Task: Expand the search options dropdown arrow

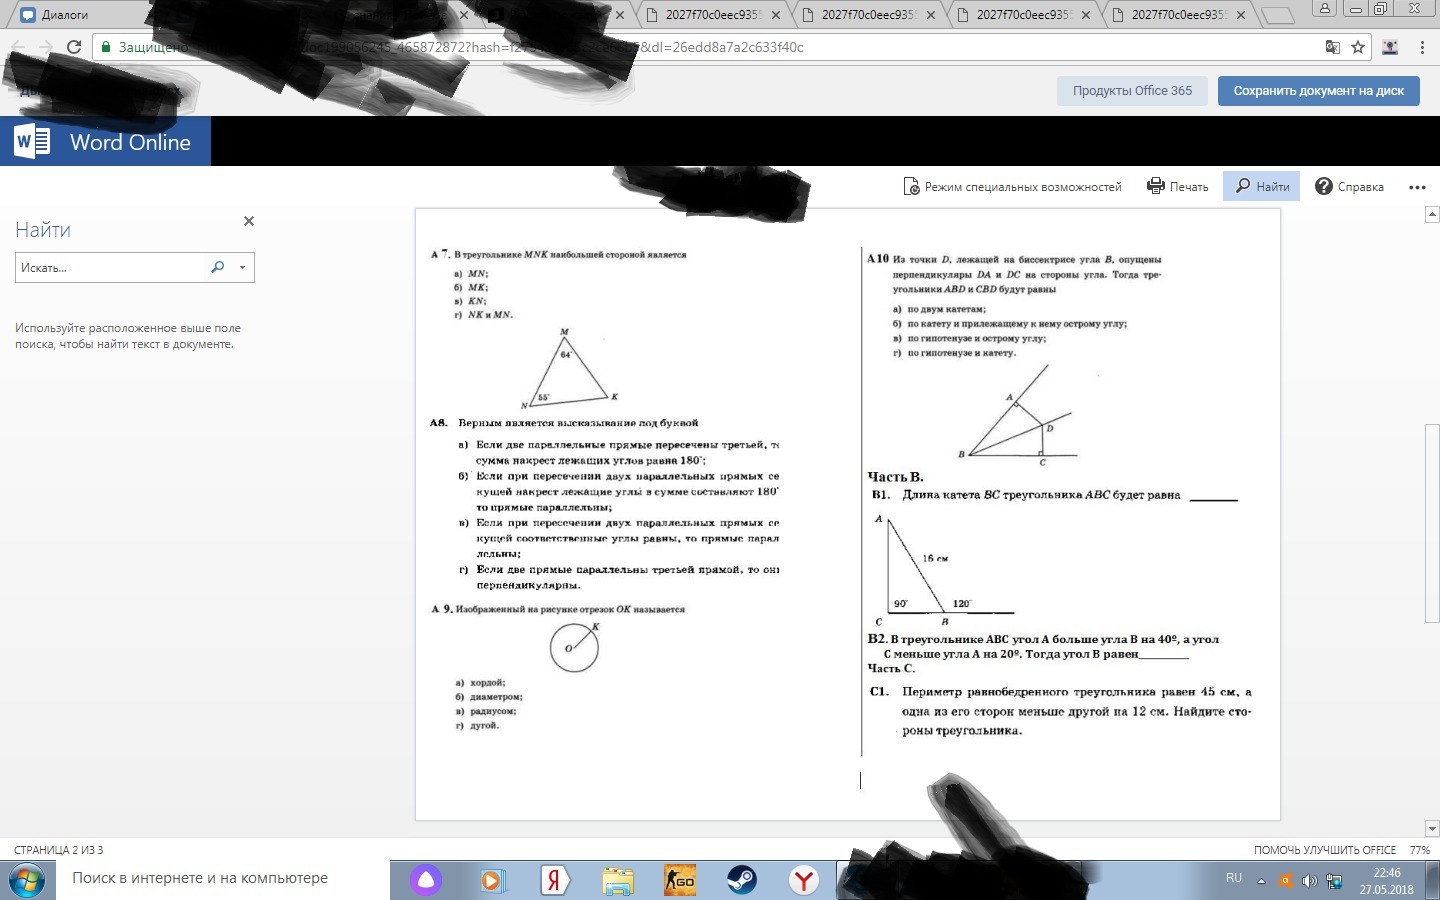Action: [x=242, y=268]
